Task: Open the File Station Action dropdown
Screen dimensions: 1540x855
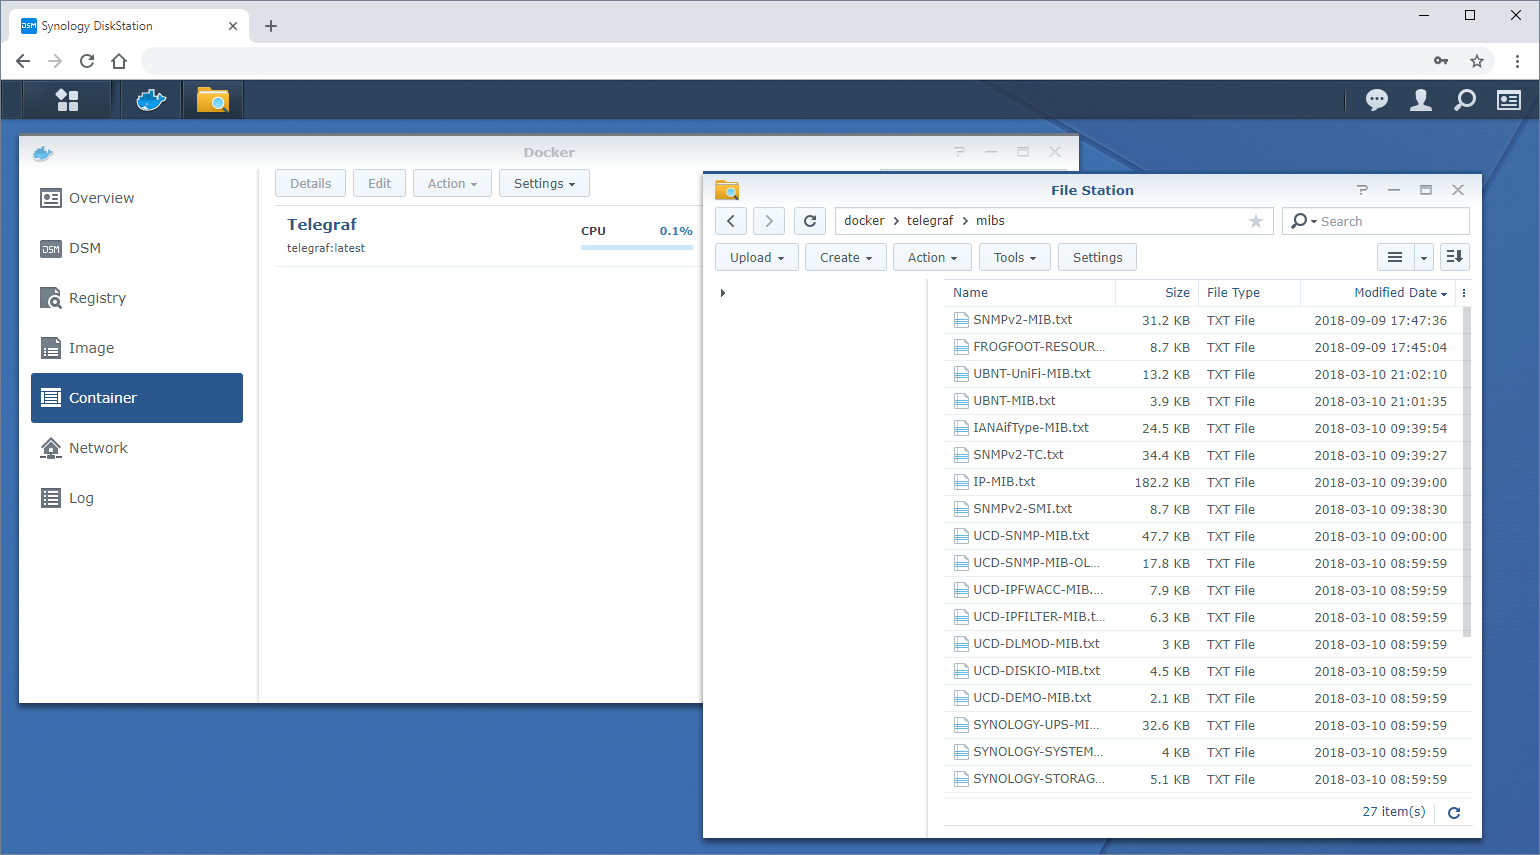Action: [x=932, y=257]
